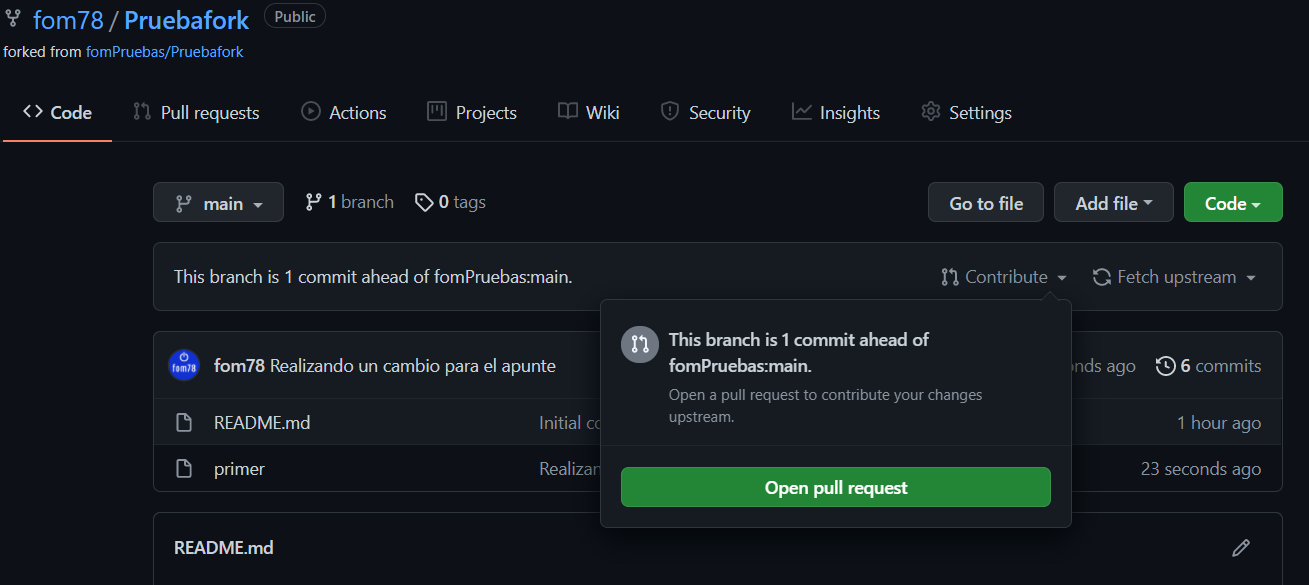Click the Go to file button
The width and height of the screenshot is (1309, 585).
985,201
